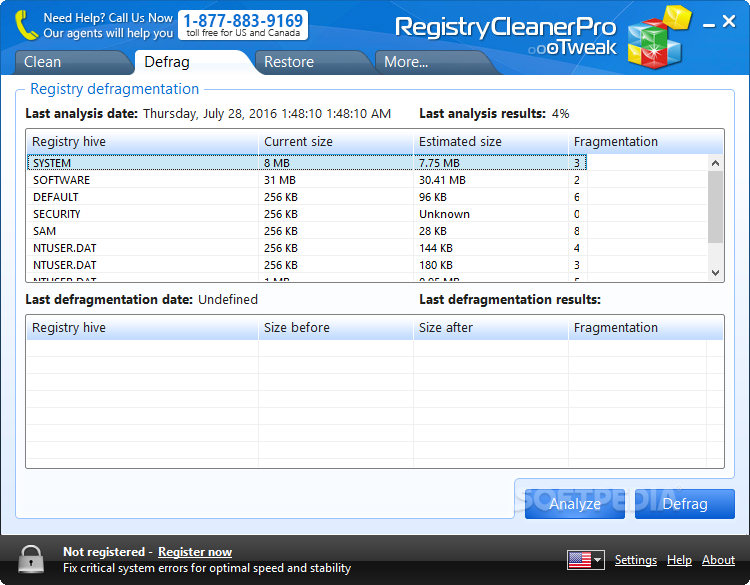Viewport: 750px width, 585px height.
Task: Click Fragmentation header in analysis table
Action: point(646,142)
